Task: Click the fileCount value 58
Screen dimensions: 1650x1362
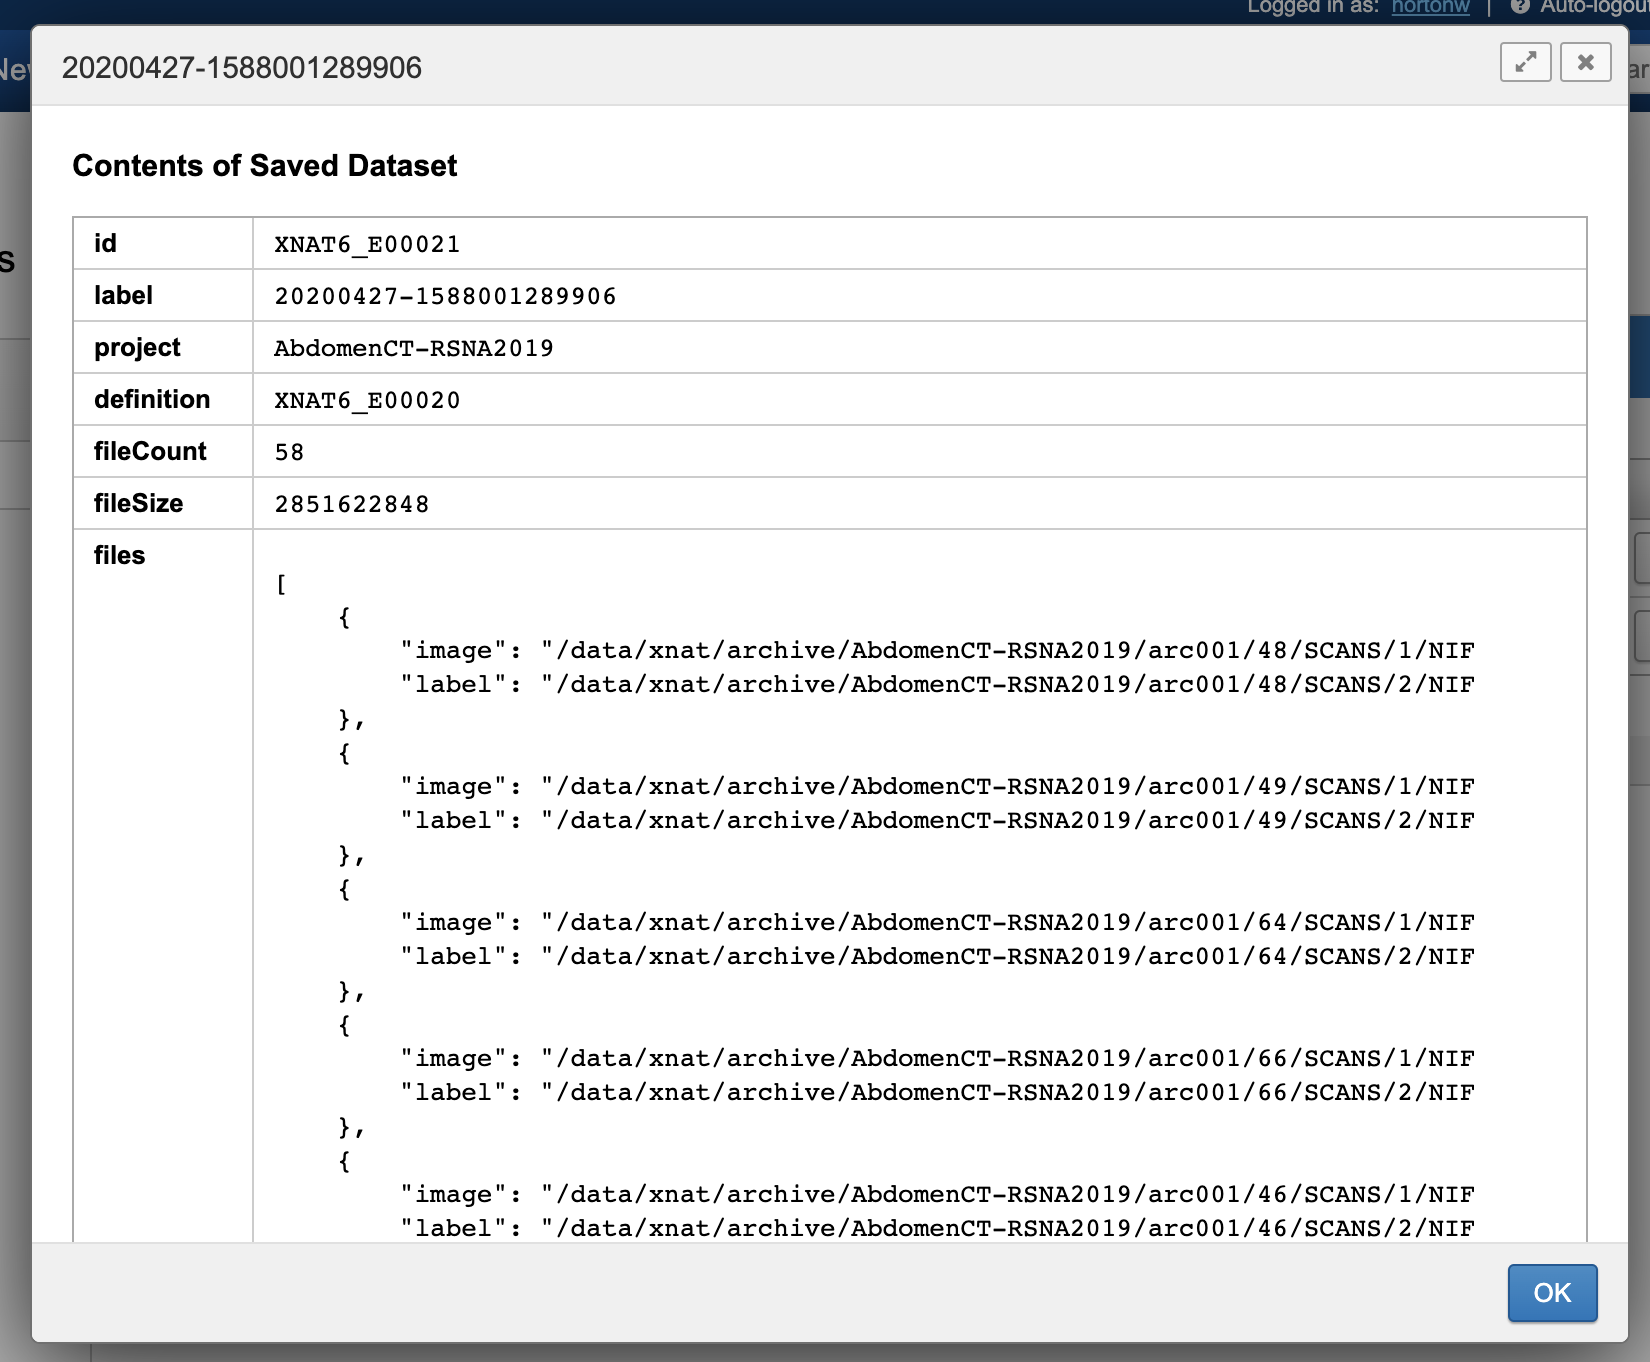Action: click(289, 452)
